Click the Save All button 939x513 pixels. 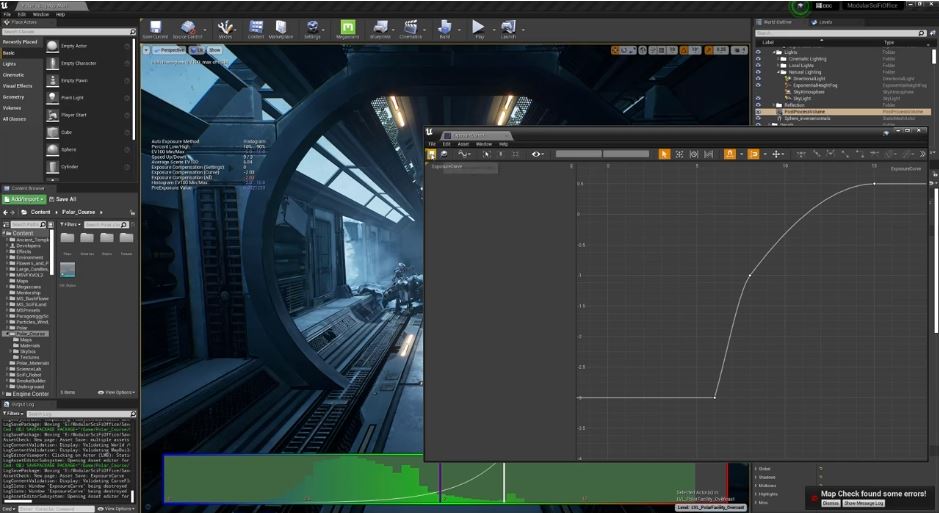pos(62,199)
